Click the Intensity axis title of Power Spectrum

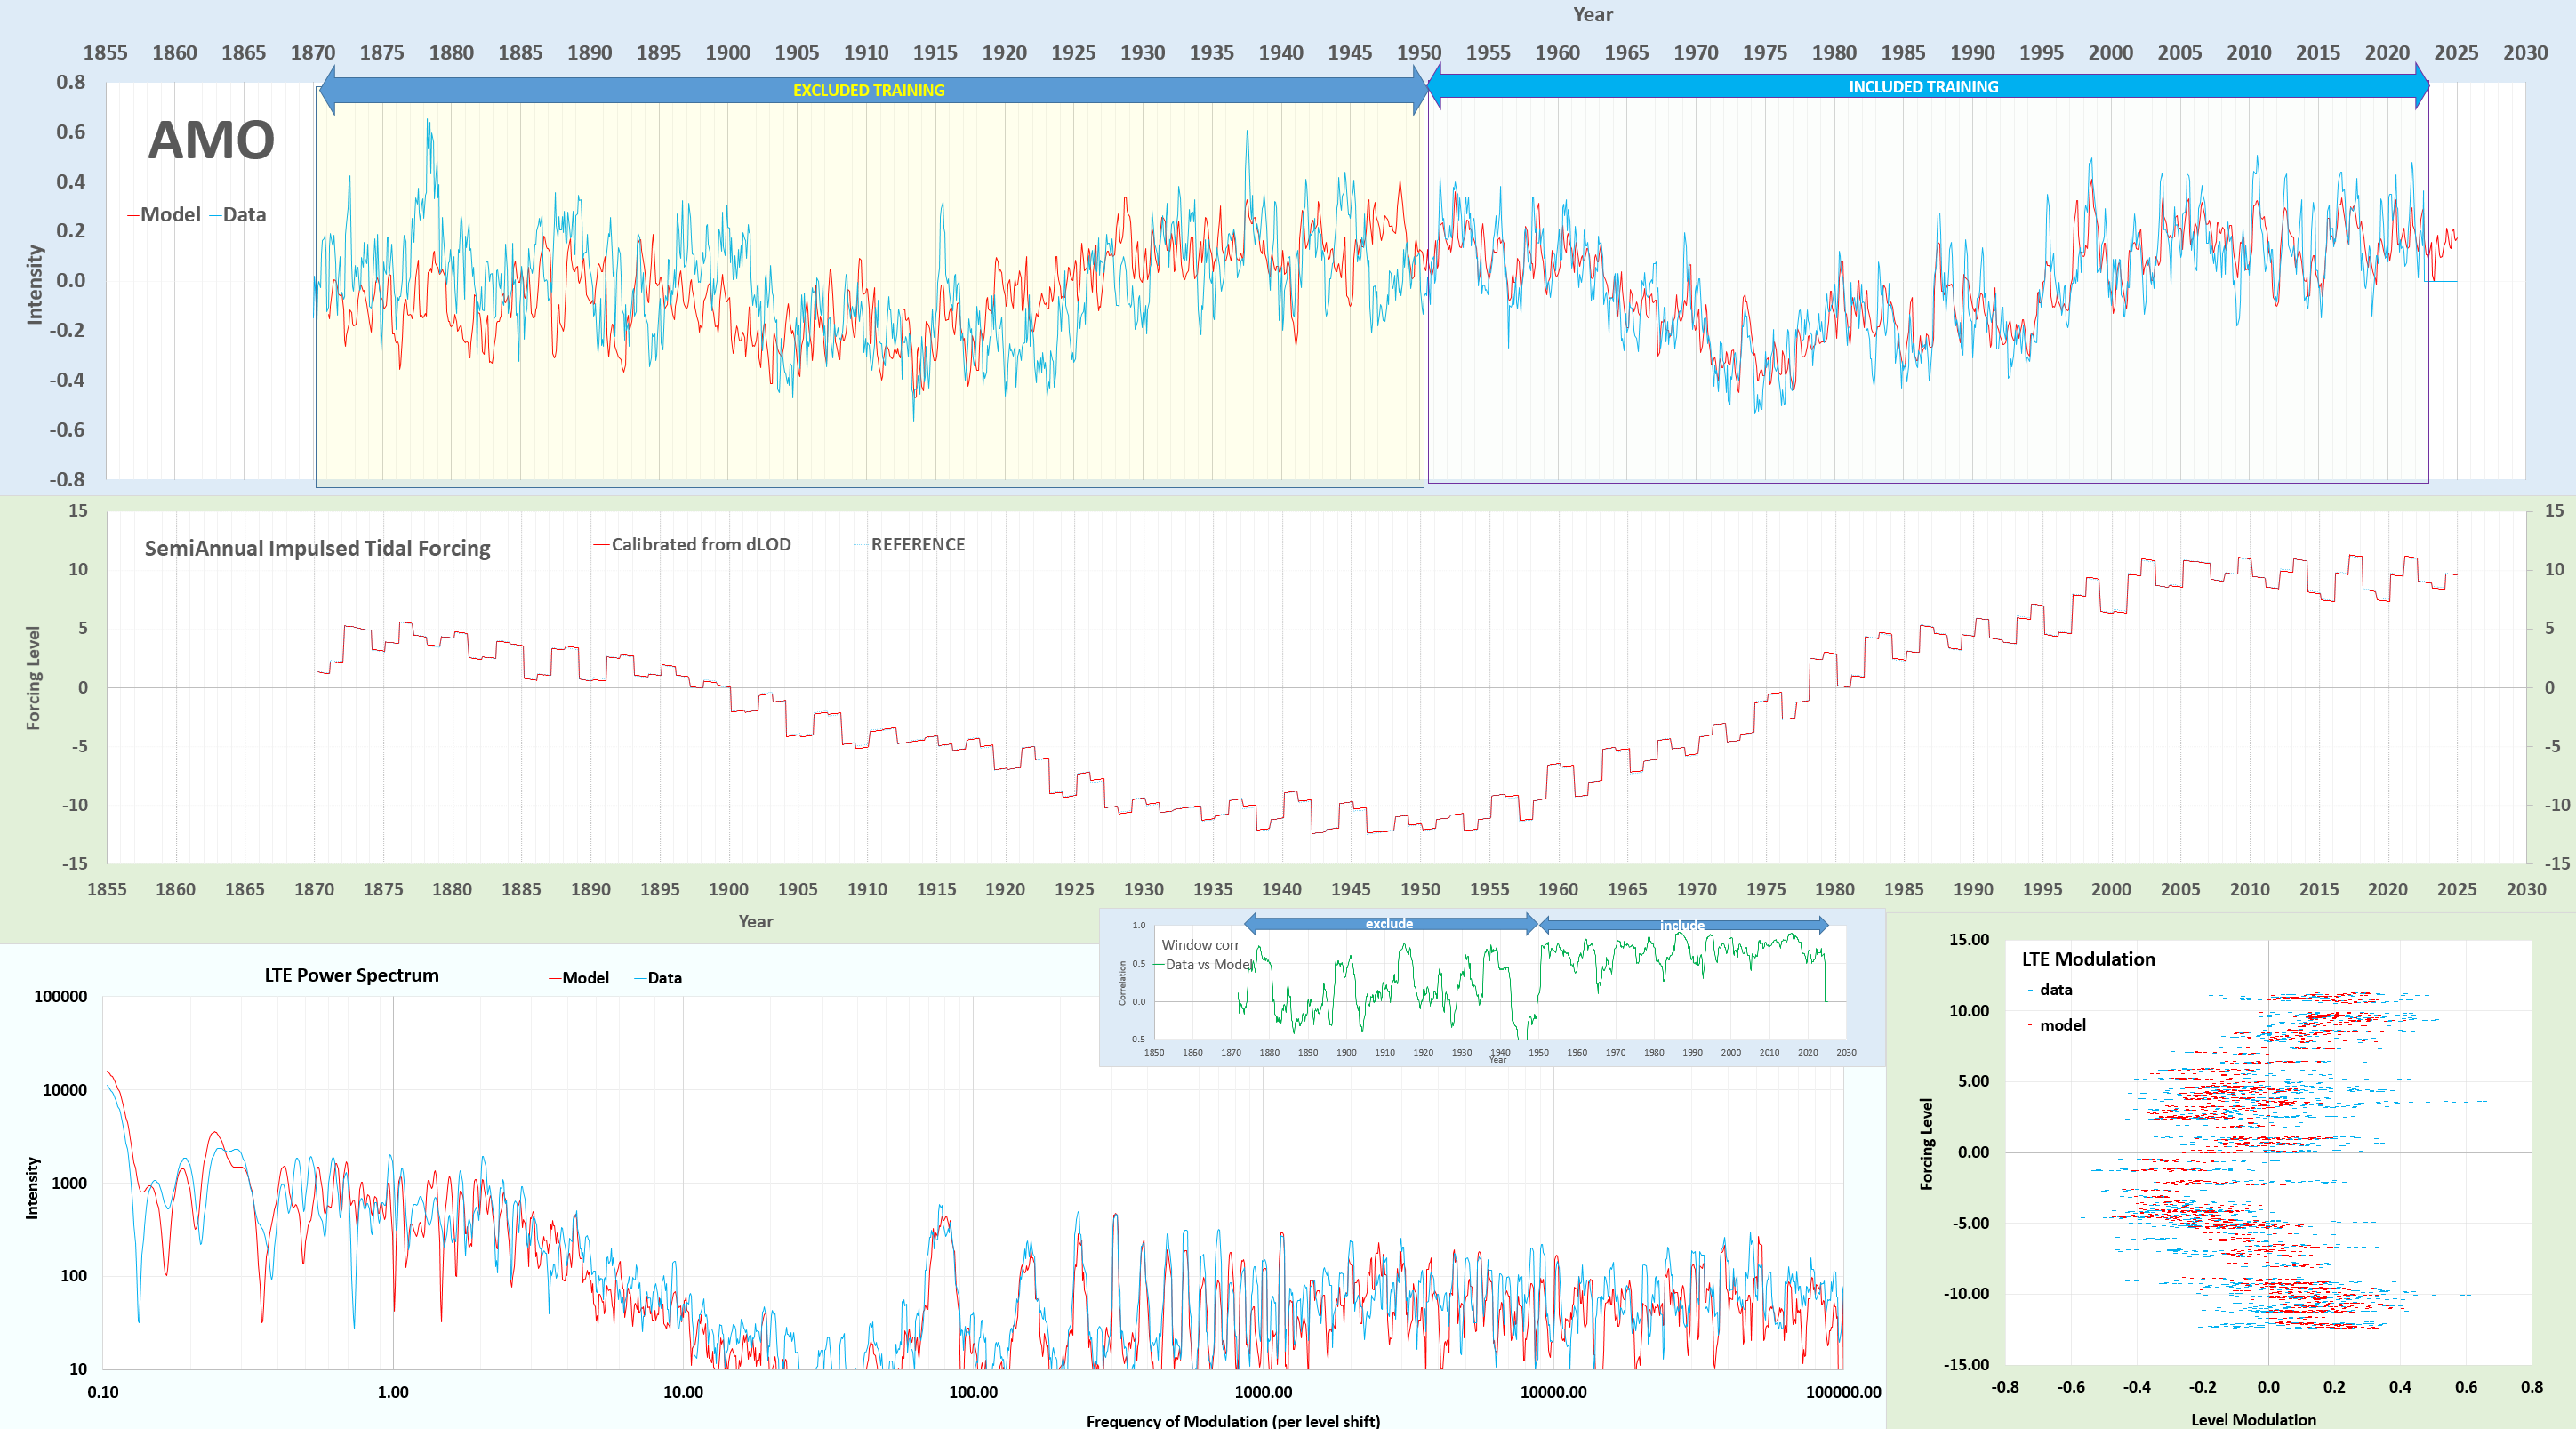[32, 1188]
